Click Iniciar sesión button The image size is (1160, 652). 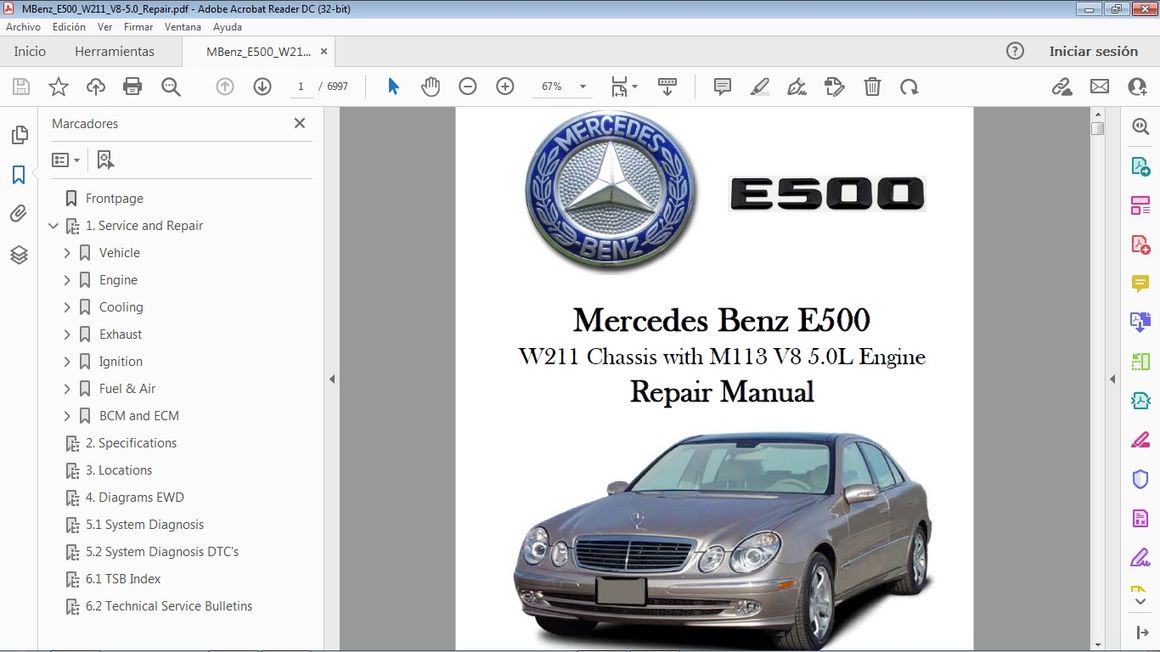point(1093,51)
